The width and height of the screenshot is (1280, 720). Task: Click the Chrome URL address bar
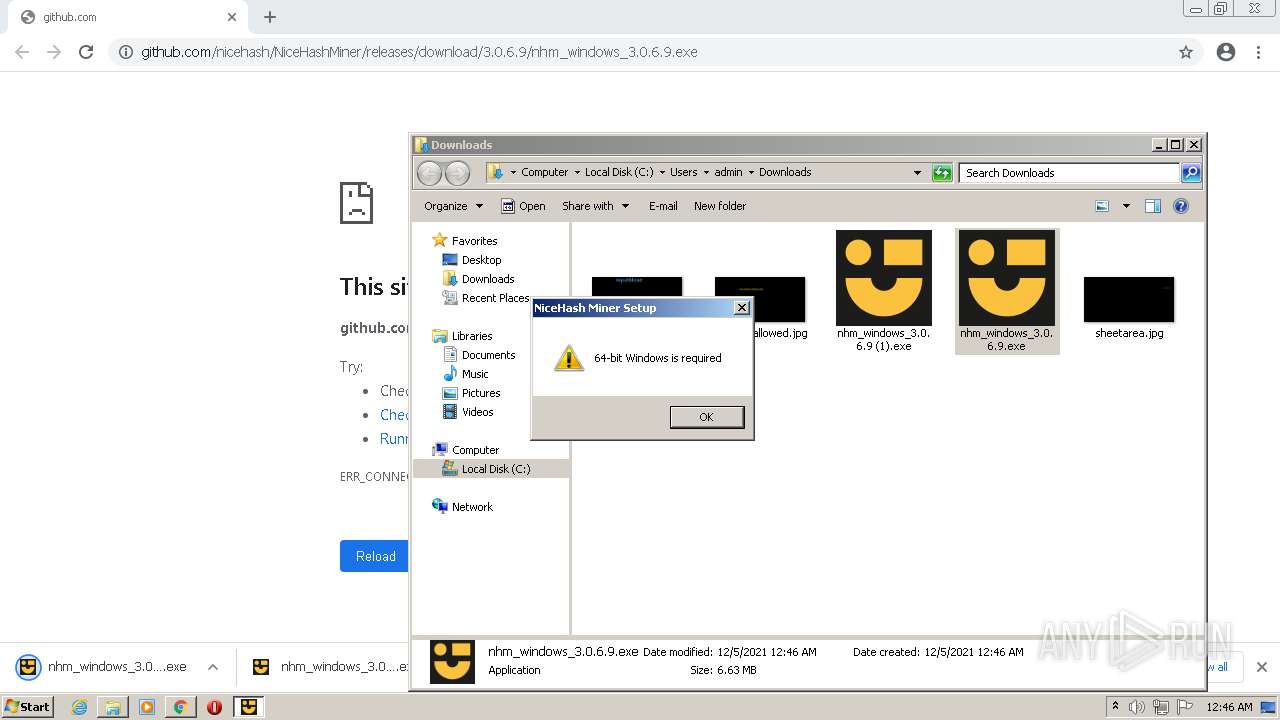[x=655, y=52]
